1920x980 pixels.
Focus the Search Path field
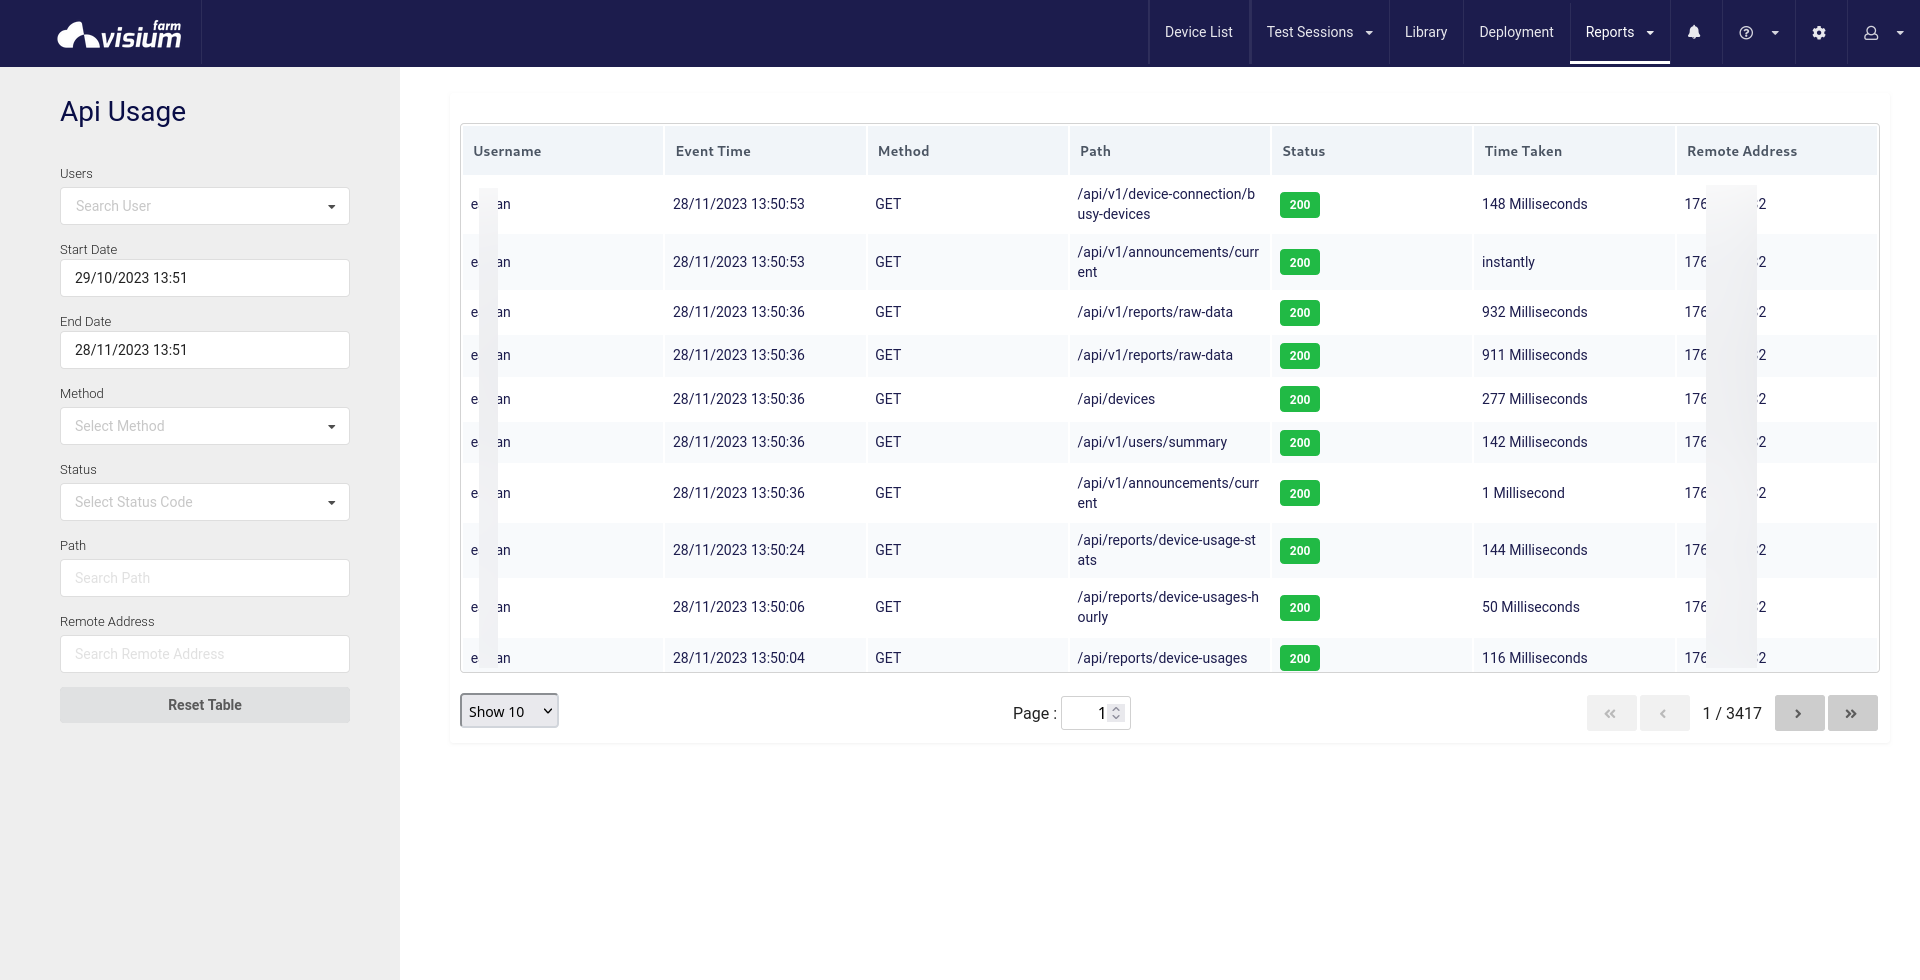pyautogui.click(x=205, y=578)
